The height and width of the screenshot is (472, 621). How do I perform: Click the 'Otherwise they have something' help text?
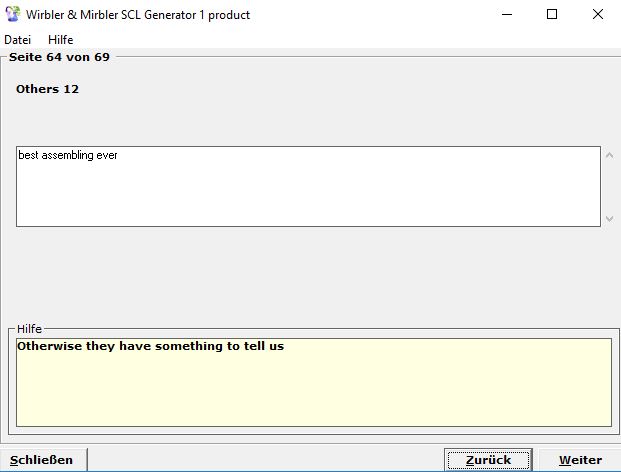coord(150,348)
